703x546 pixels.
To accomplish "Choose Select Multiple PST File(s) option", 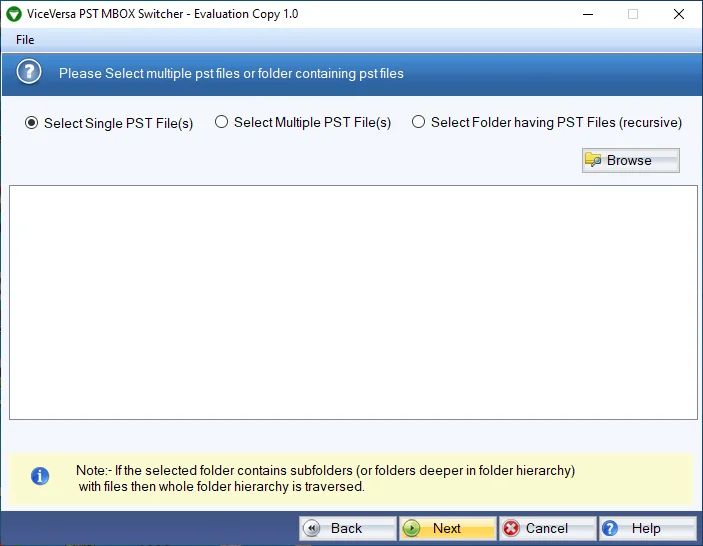I will click(303, 122).
